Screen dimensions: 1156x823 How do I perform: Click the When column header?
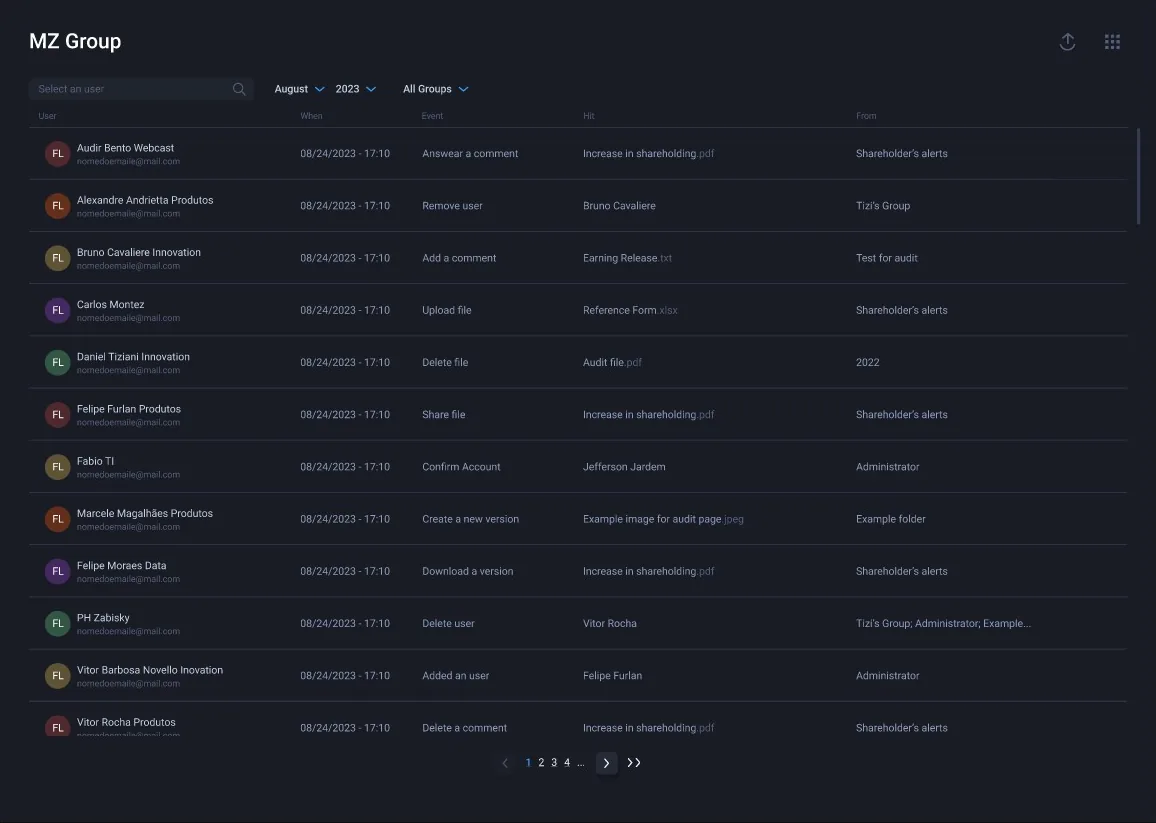[311, 117]
